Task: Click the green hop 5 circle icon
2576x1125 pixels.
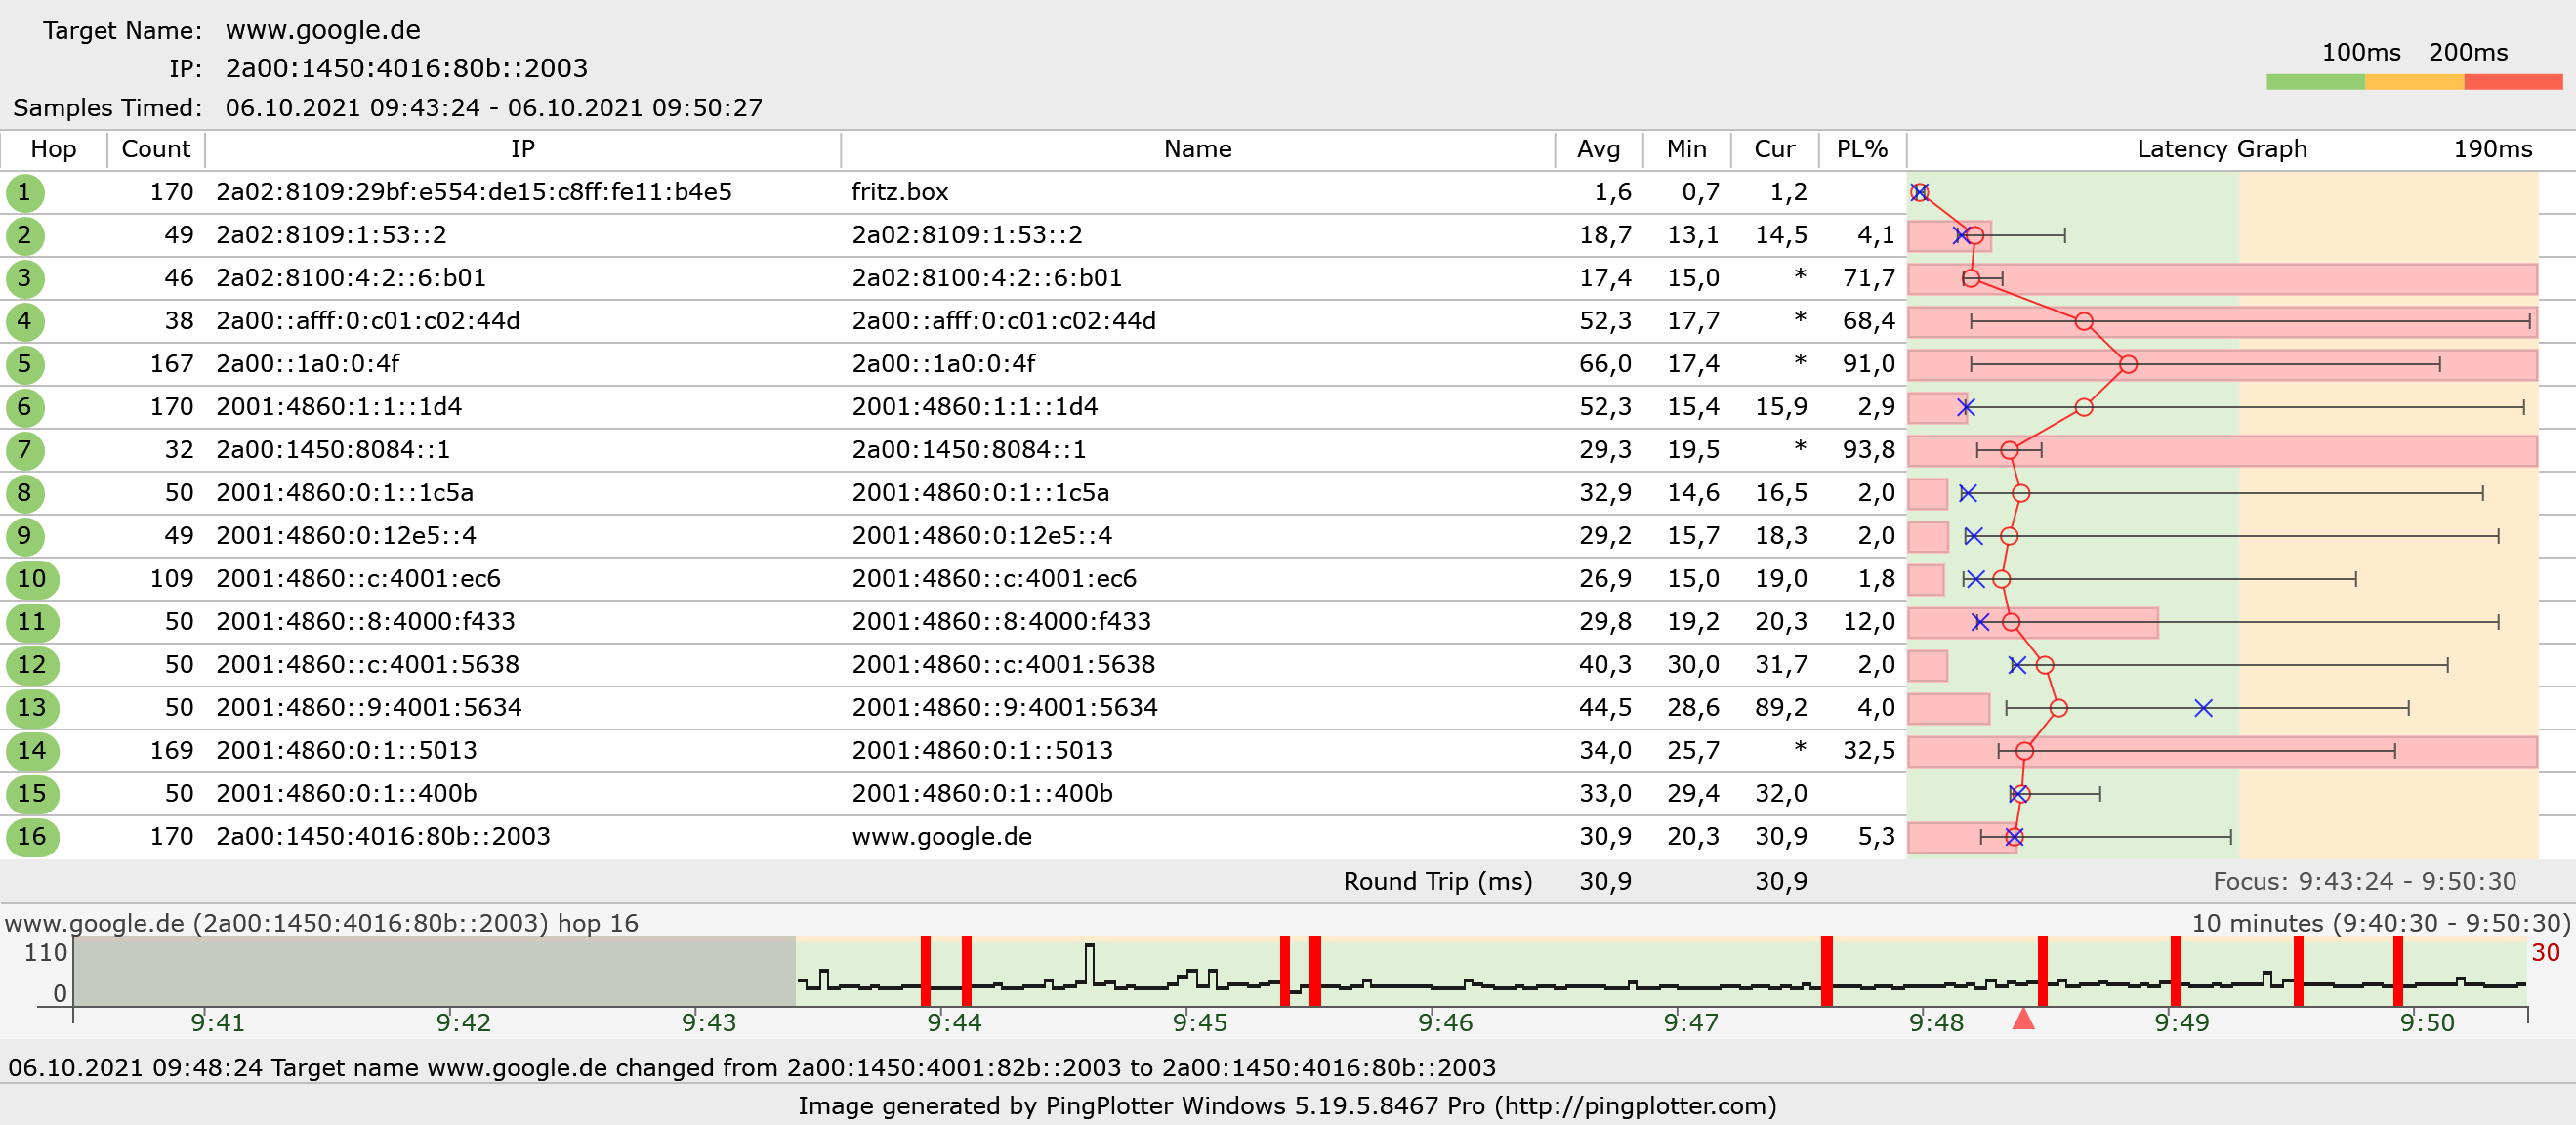Action: [25, 364]
